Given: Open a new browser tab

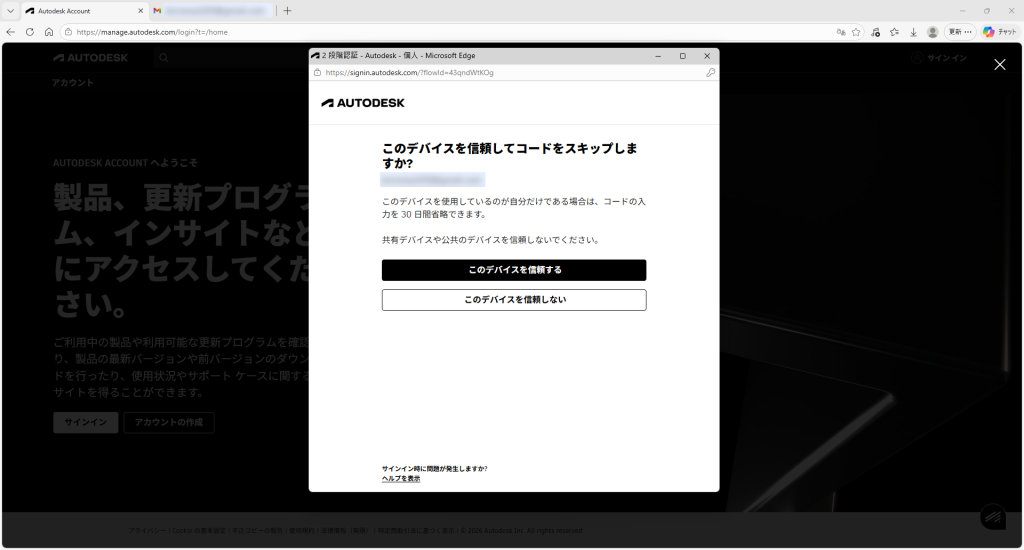Looking at the screenshot, I should 288,11.
